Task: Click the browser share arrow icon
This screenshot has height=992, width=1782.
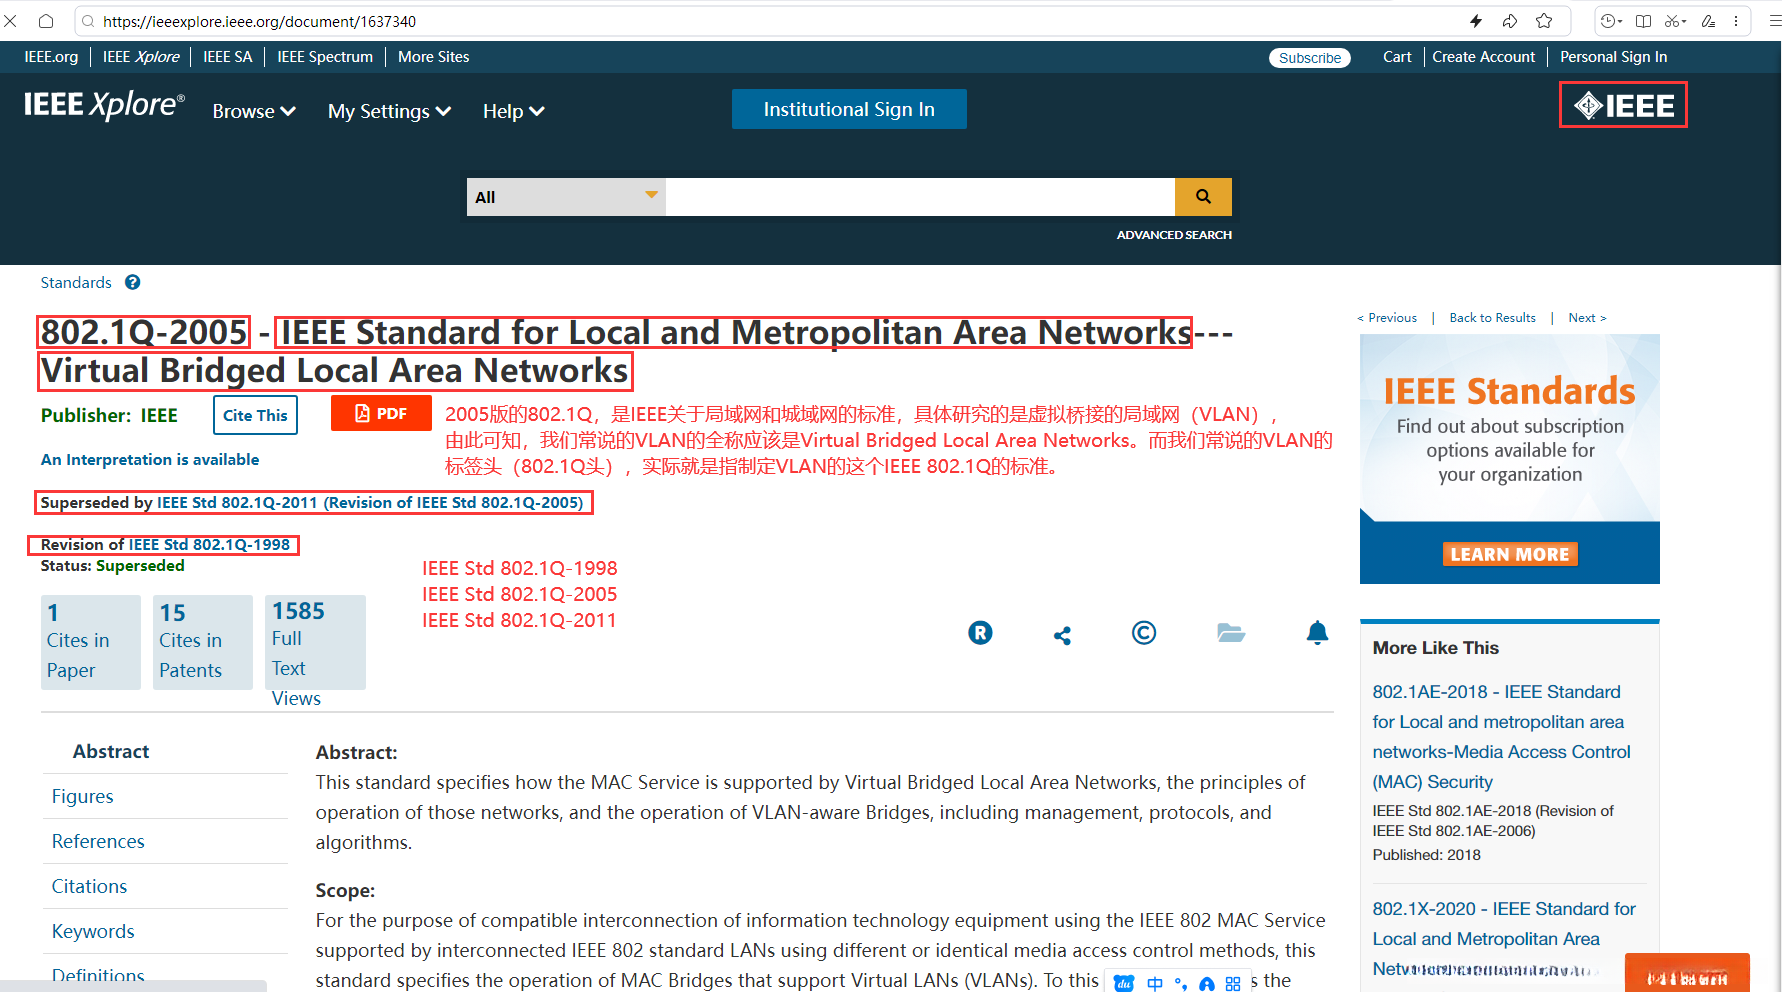Action: tap(1510, 21)
